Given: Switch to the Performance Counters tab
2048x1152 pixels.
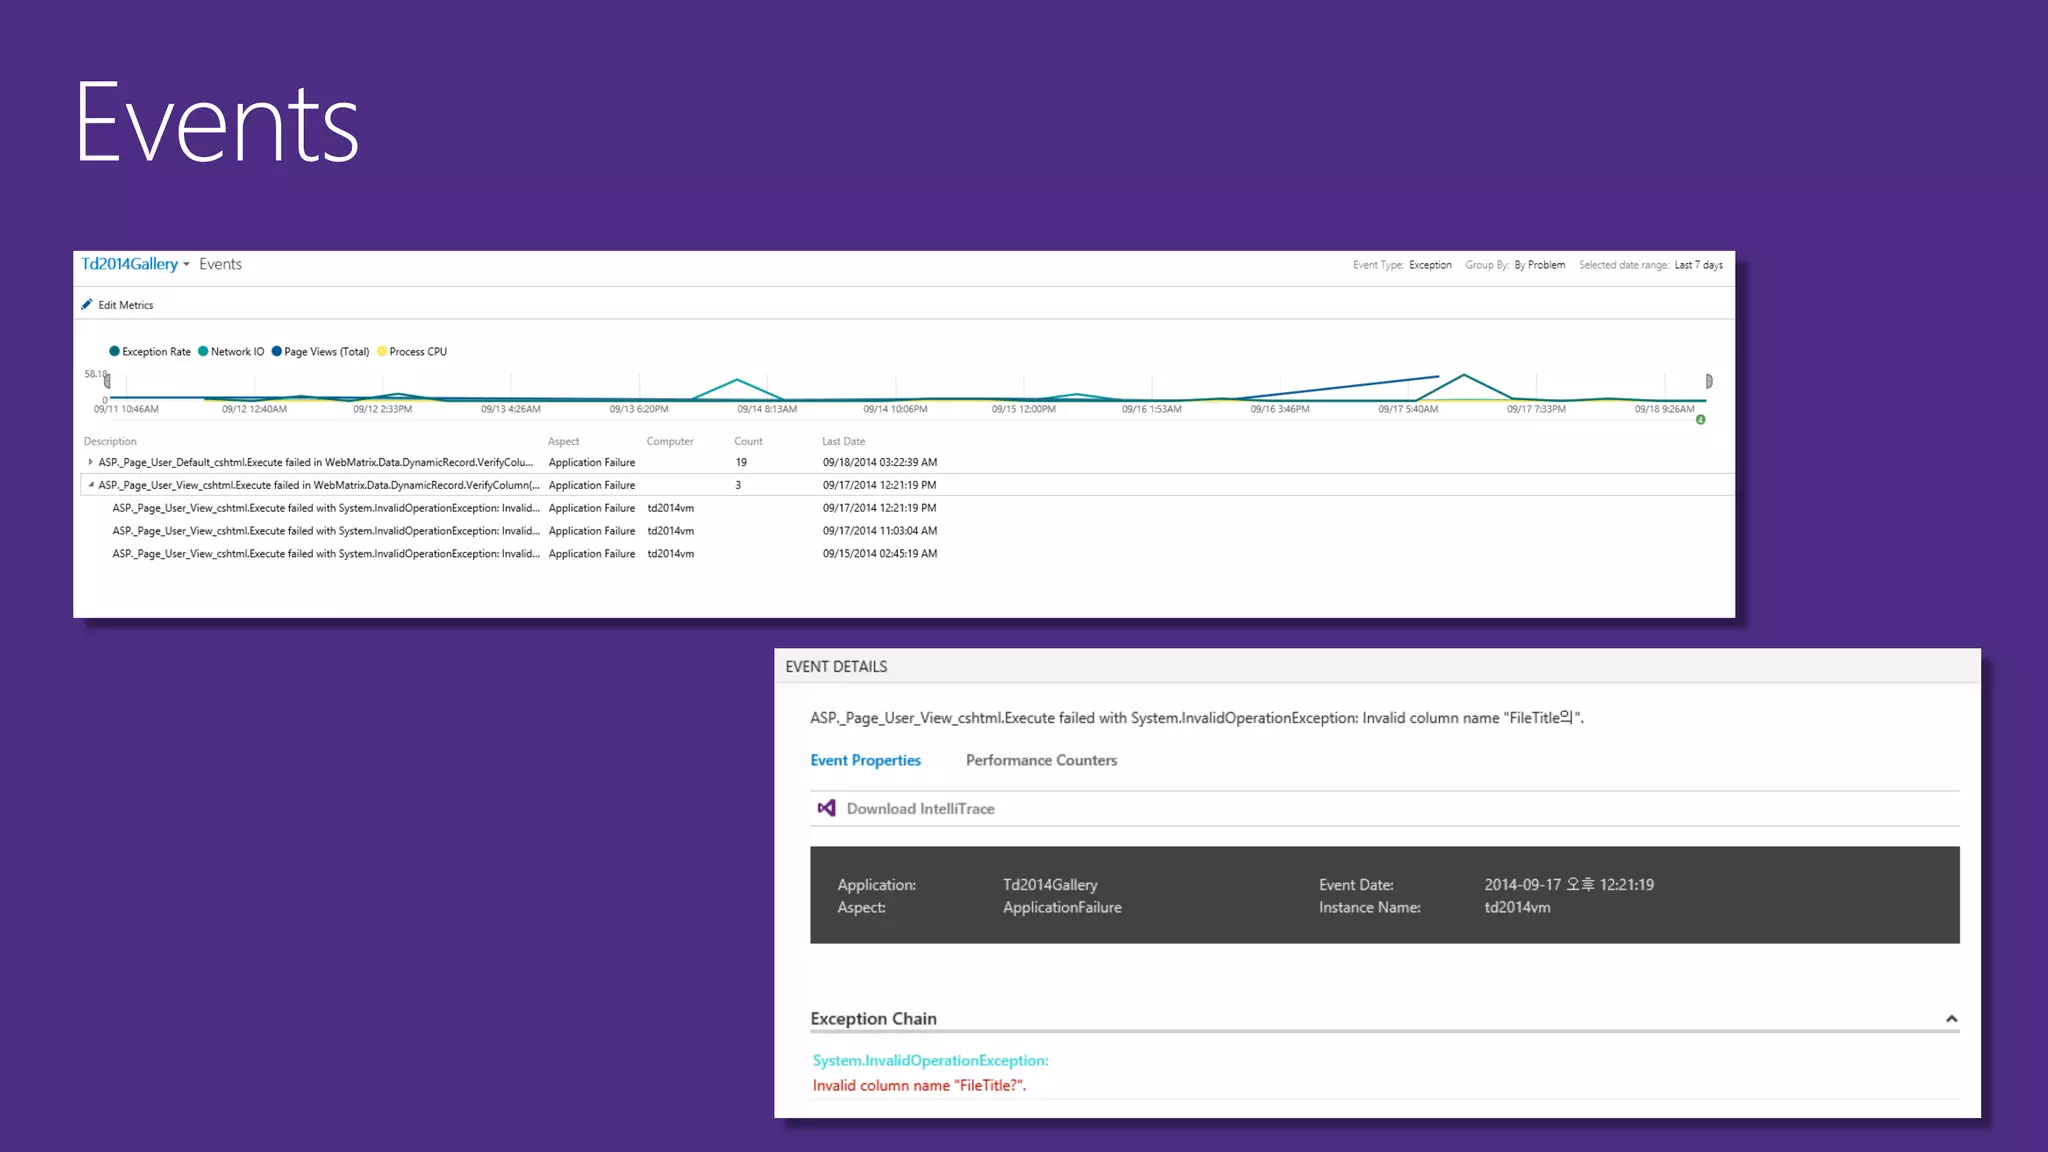Looking at the screenshot, I should 1041,760.
